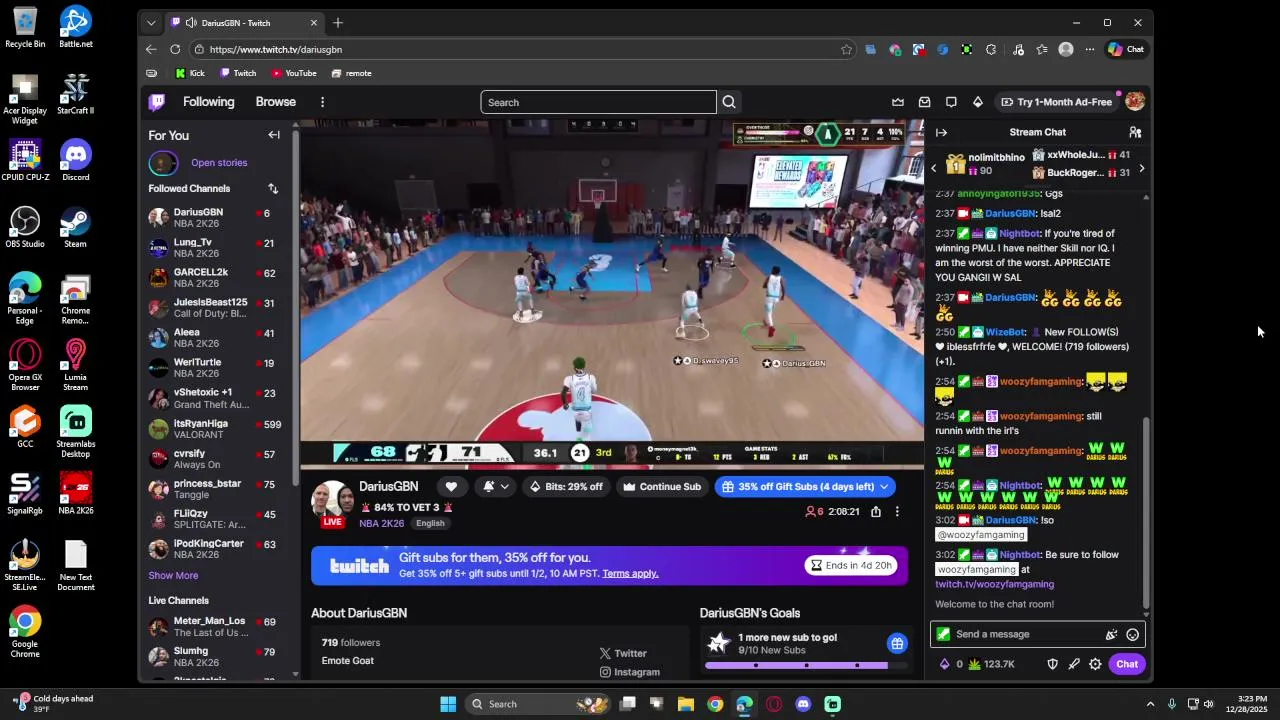Open the celebration icon in message box

coord(1111,634)
